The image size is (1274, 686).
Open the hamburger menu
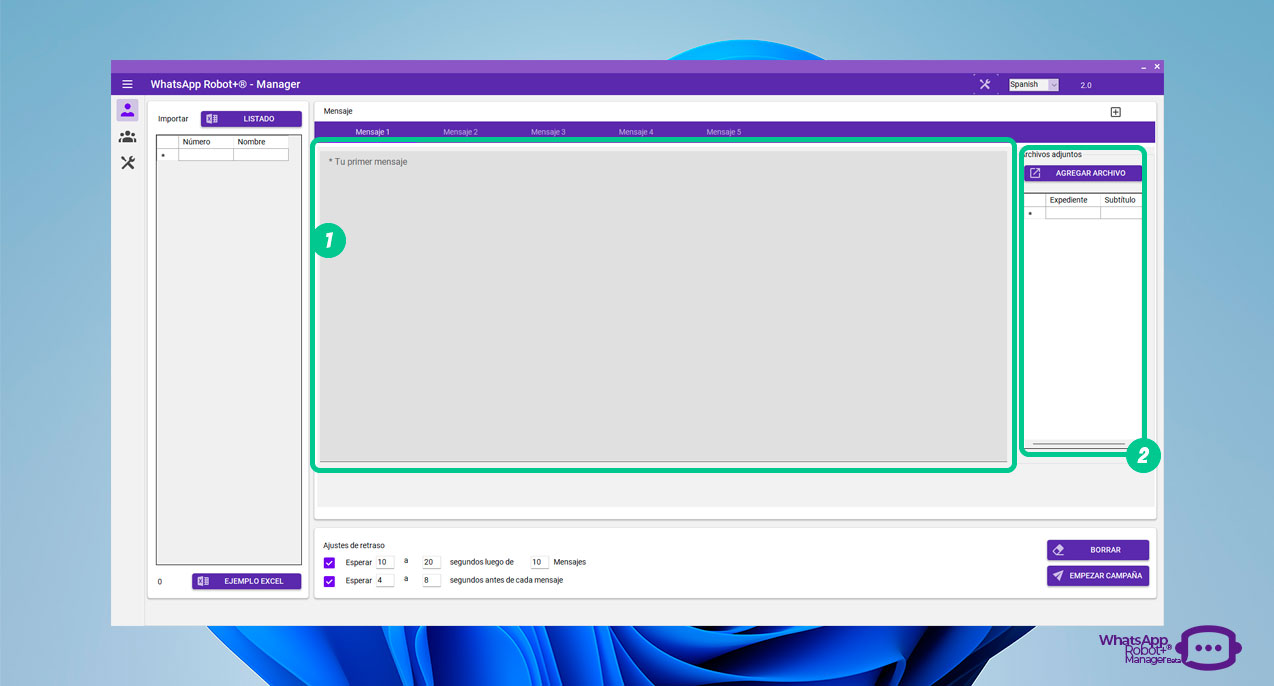[x=127, y=84]
